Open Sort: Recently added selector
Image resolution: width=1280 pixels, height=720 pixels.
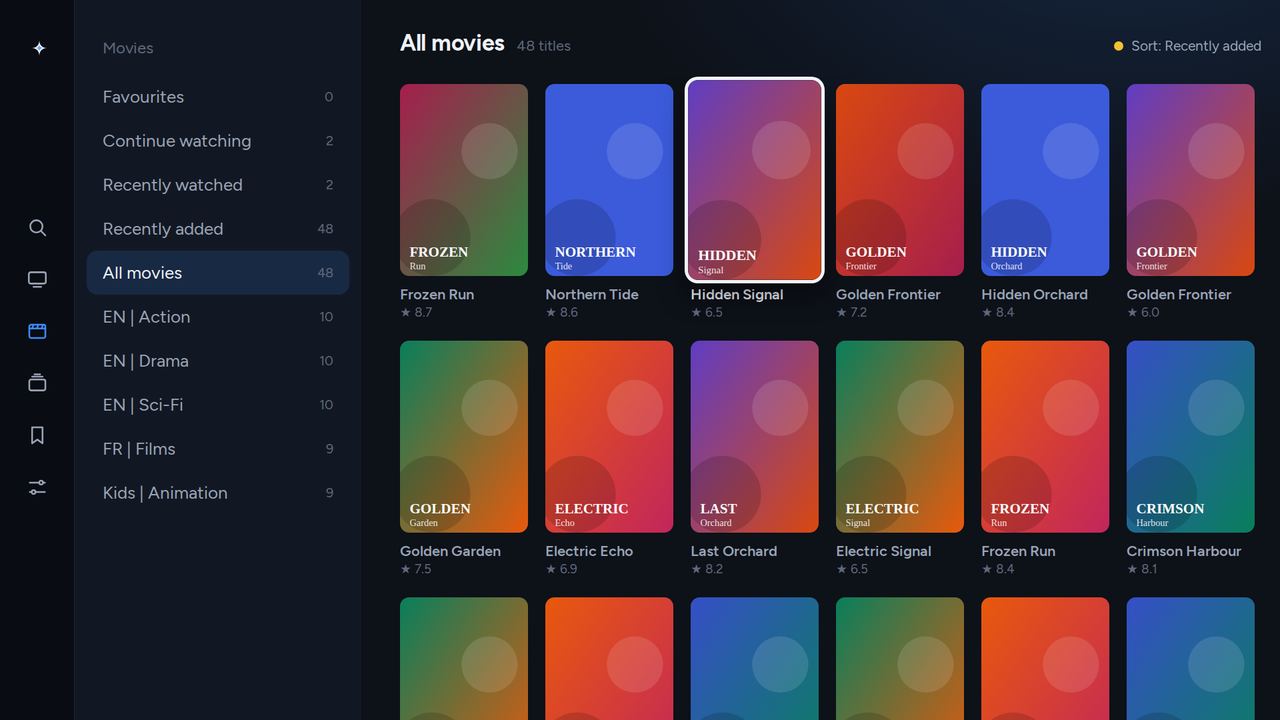point(1187,46)
